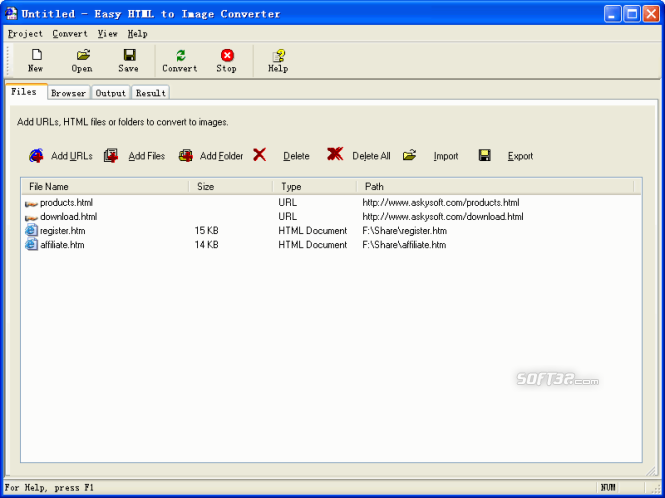
Task: Click the register.htm document icon
Action: 31,230
